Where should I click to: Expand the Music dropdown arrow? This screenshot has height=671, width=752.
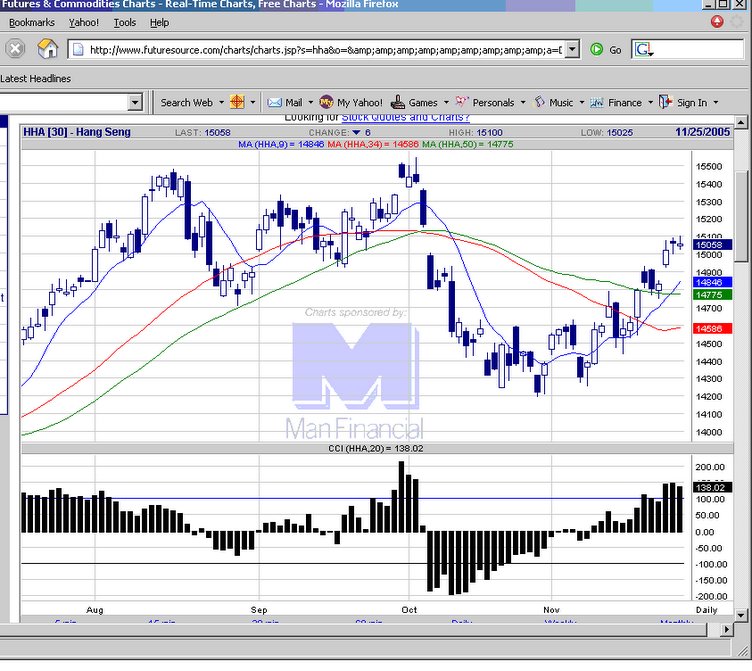[582, 102]
